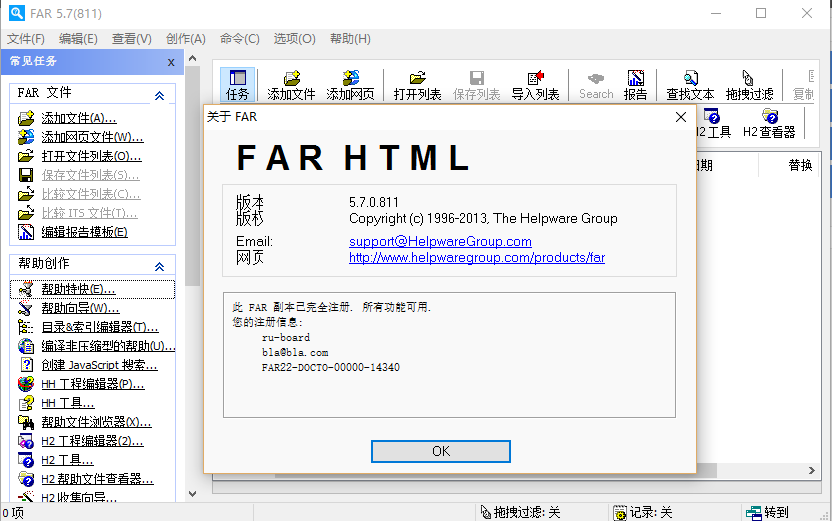
Task: Open the helpwaregroup.com products webpage link
Action: 476,258
